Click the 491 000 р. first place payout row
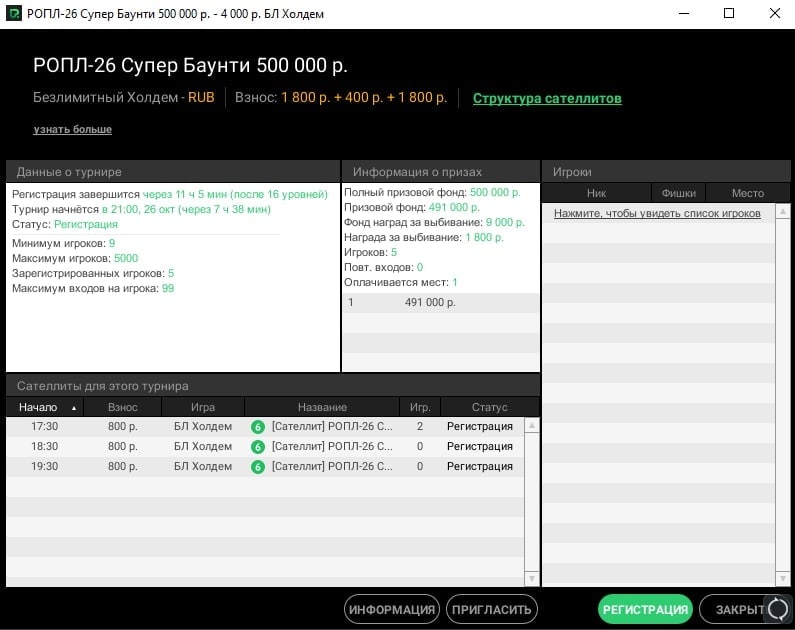The height and width of the screenshot is (630, 795). 441,303
